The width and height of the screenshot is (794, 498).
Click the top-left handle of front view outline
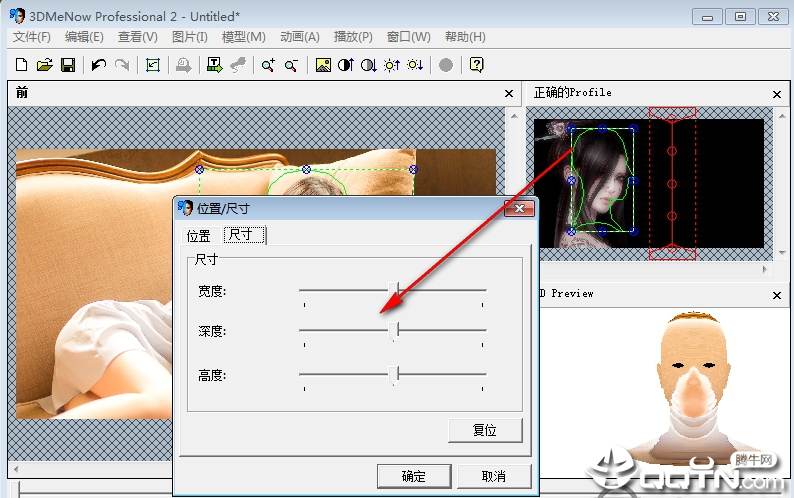pyautogui.click(x=200, y=169)
